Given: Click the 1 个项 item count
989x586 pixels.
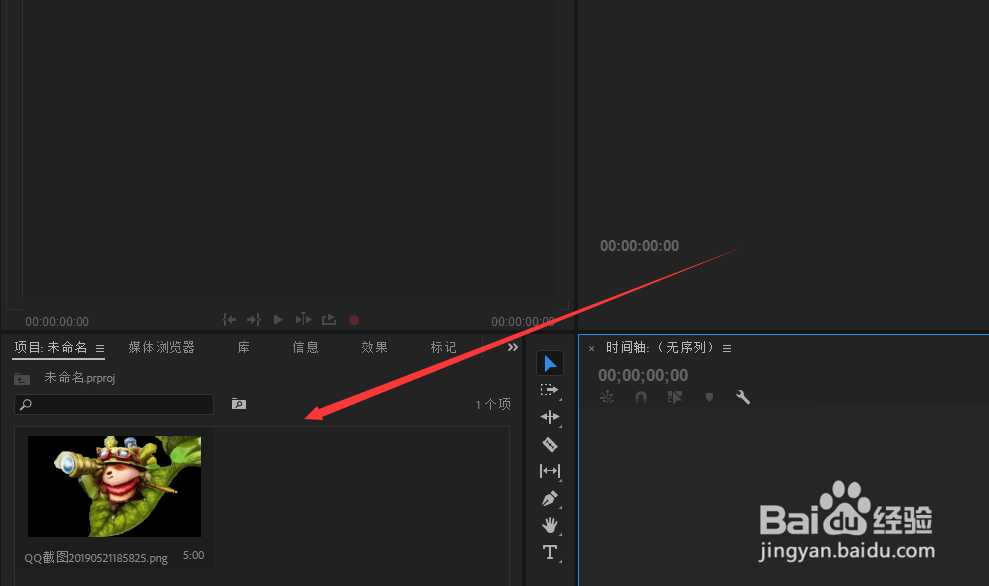Looking at the screenshot, I should [493, 404].
